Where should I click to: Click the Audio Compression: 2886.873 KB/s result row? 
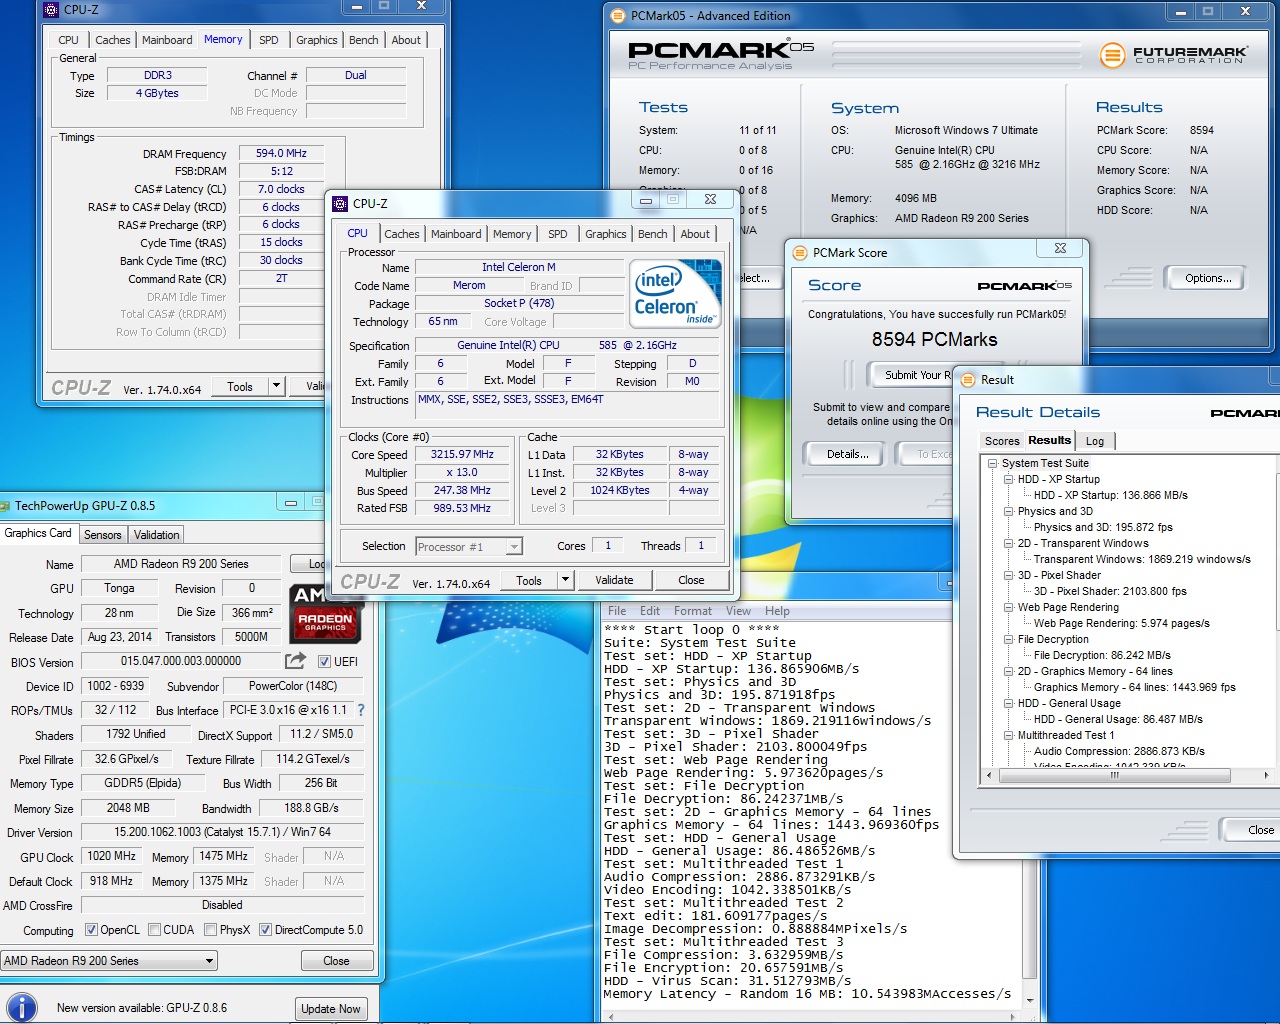(x=1119, y=751)
